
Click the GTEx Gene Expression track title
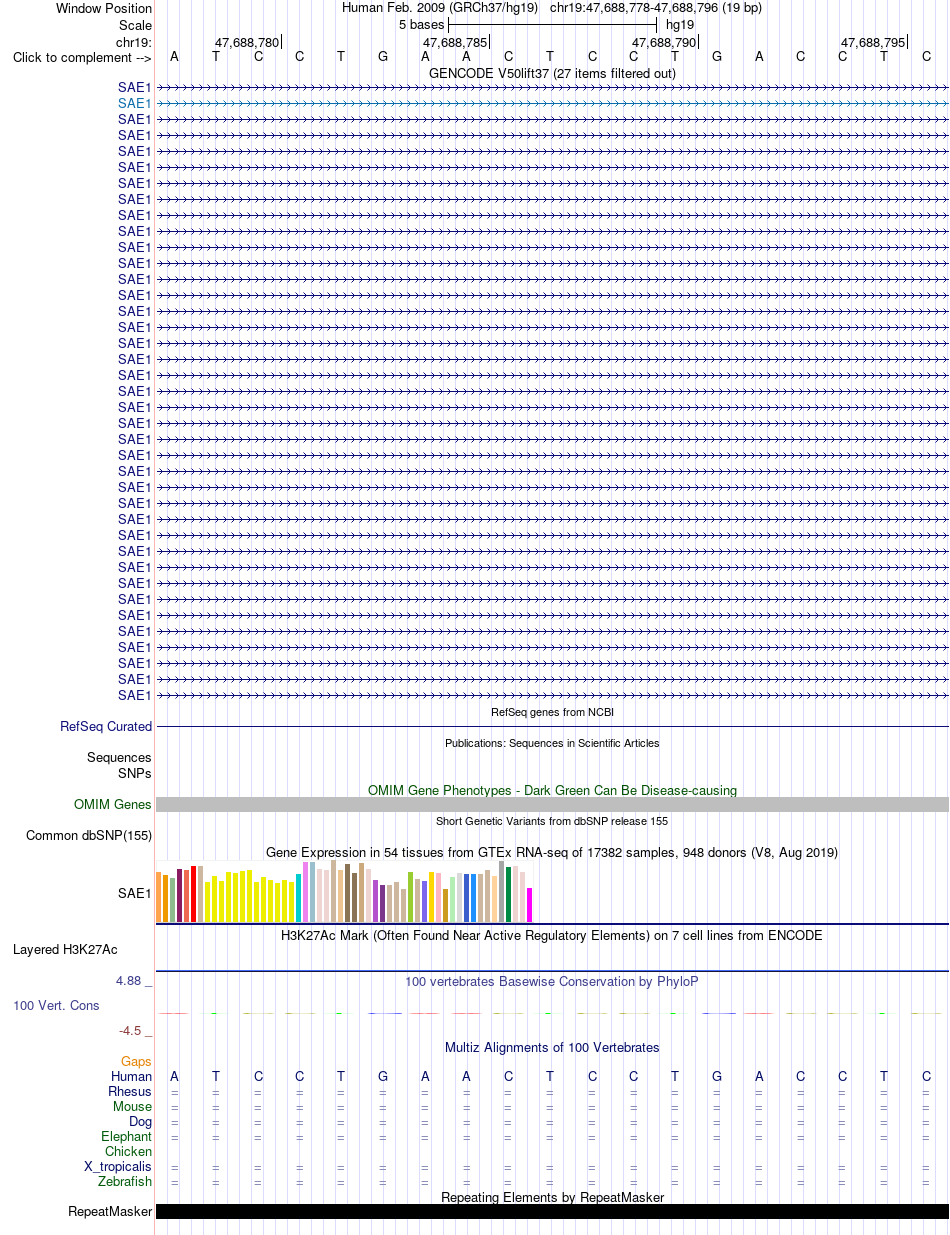tap(552, 853)
